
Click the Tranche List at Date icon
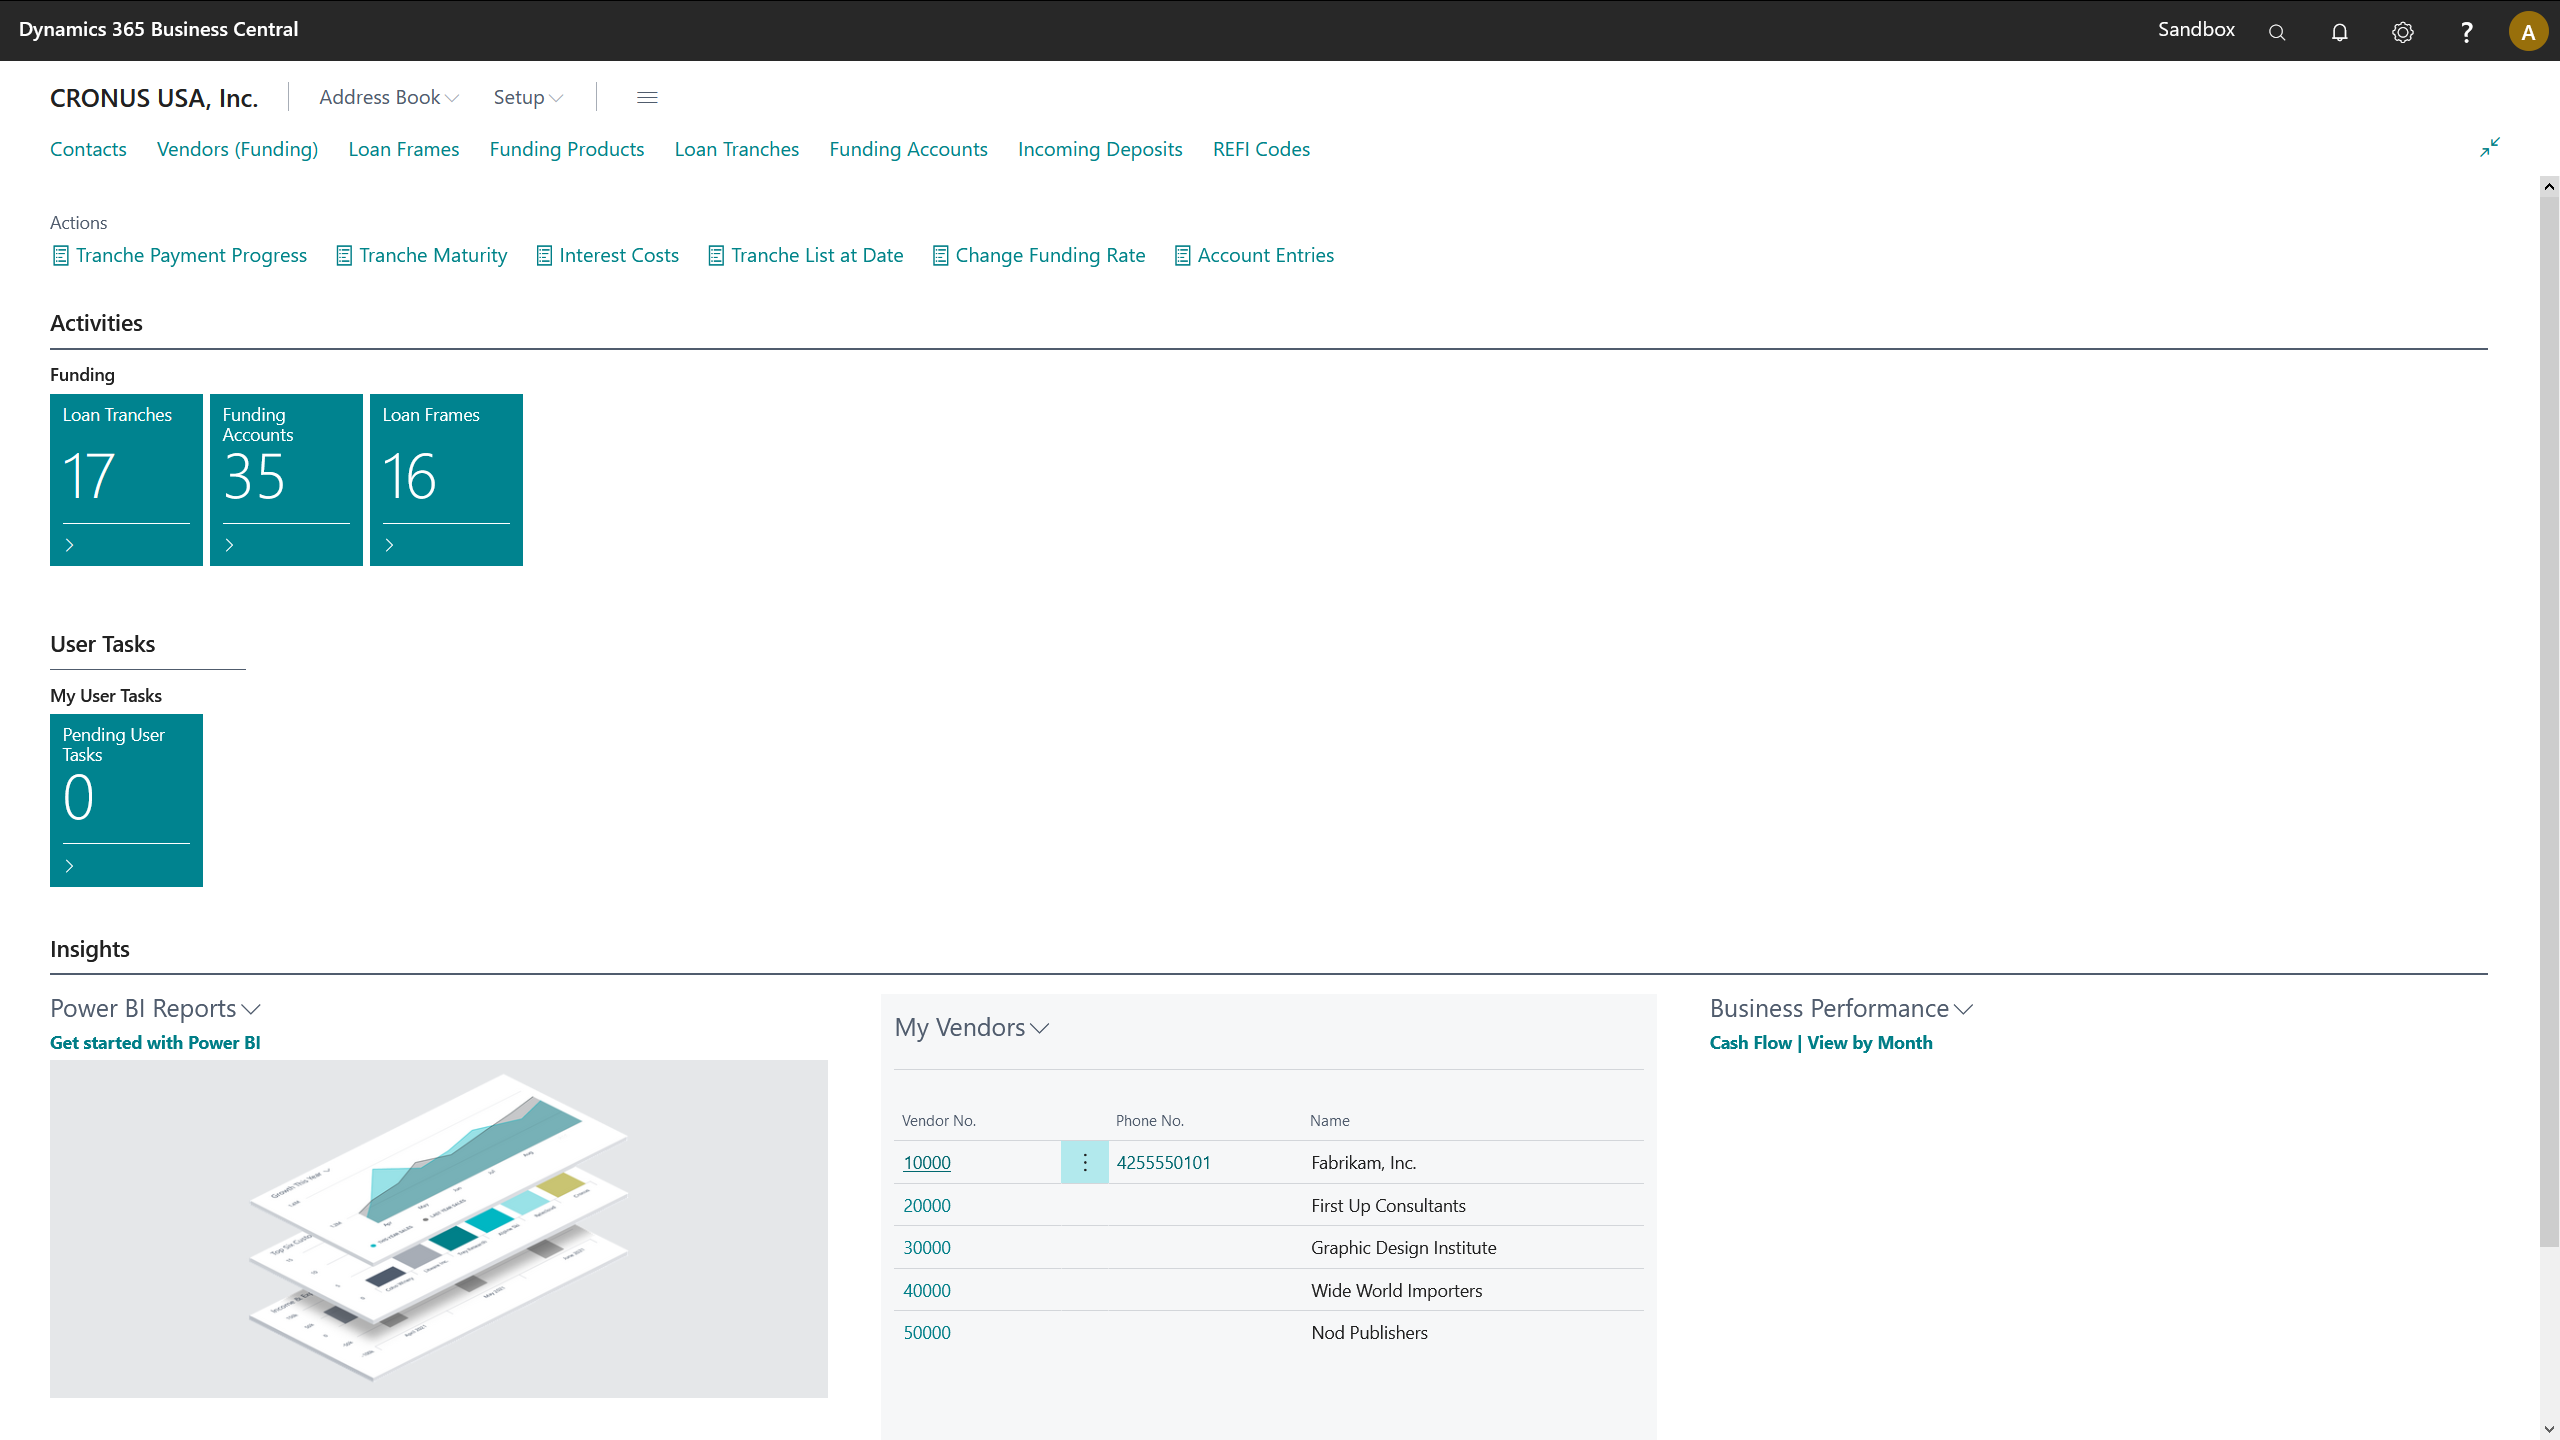click(716, 256)
